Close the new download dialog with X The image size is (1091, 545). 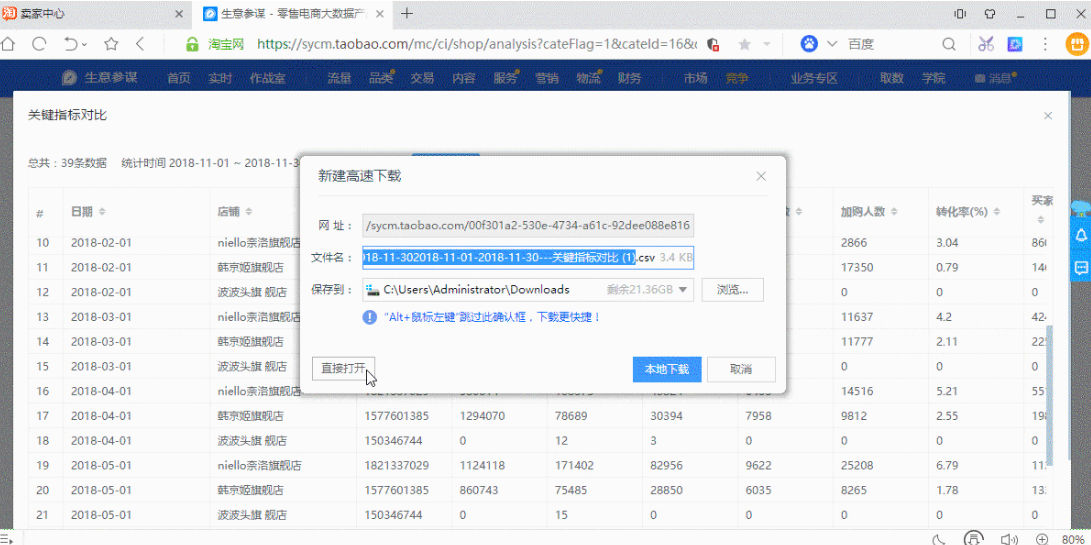pos(761,176)
